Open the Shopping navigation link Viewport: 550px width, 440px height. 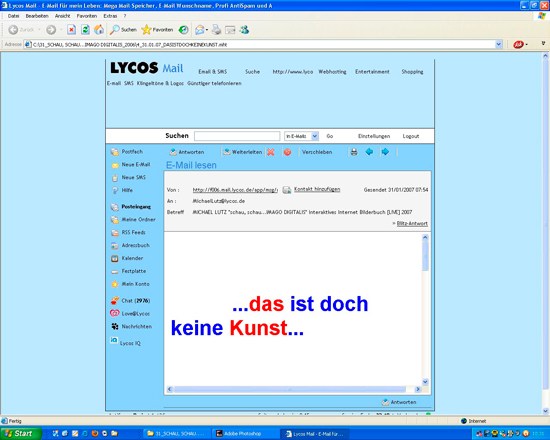(412, 72)
